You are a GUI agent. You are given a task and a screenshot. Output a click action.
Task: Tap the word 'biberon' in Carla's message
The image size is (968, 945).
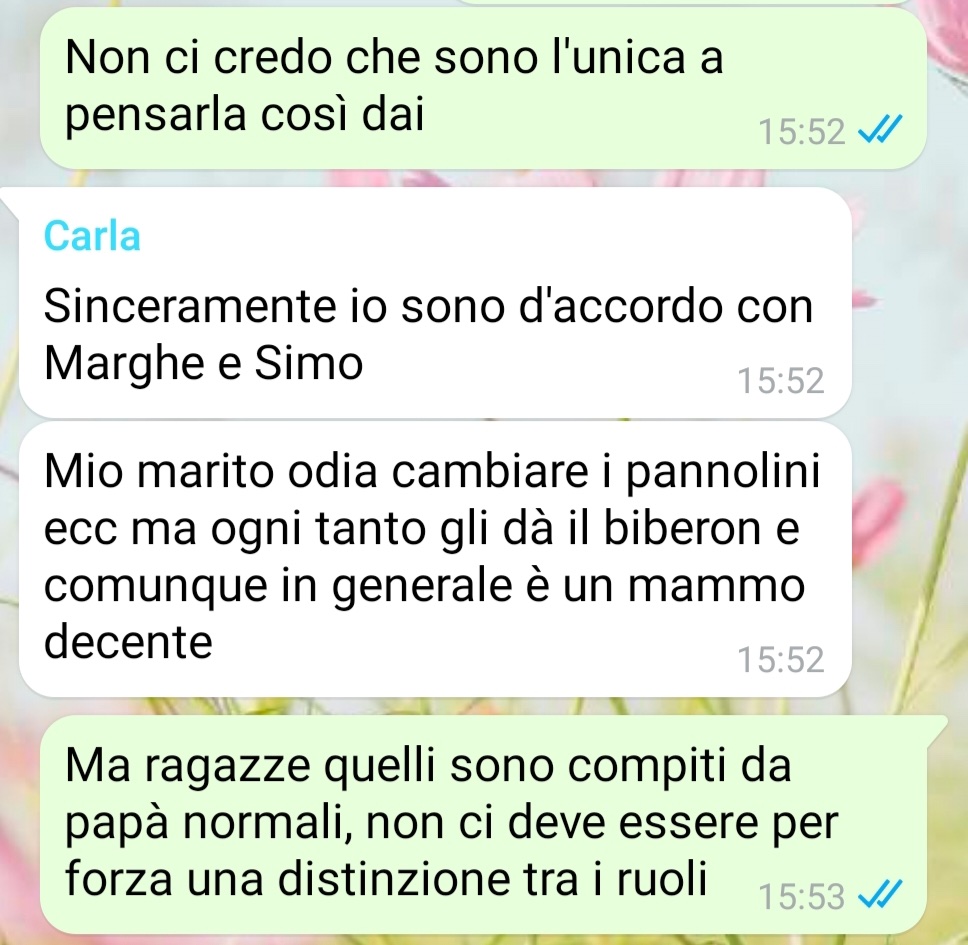[682, 528]
